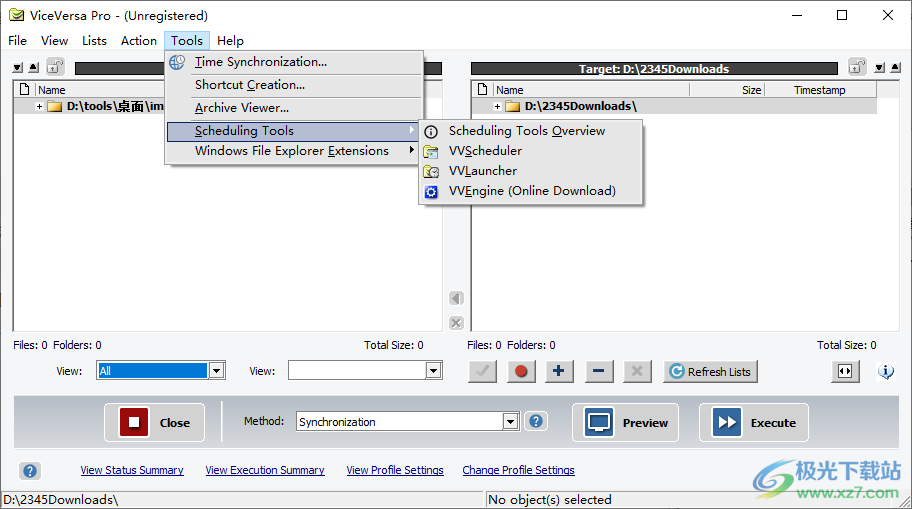
Task: Click the help icon beside Method dropdown
Action: point(536,421)
